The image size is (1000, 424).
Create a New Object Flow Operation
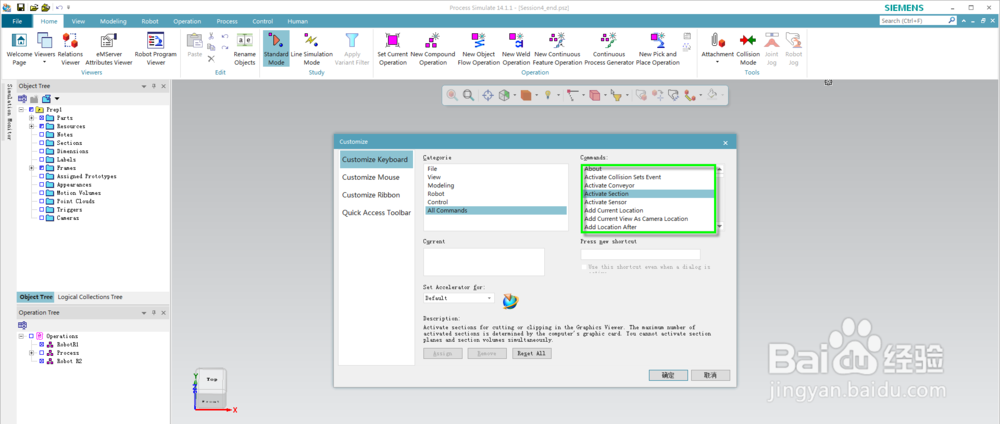[479, 49]
